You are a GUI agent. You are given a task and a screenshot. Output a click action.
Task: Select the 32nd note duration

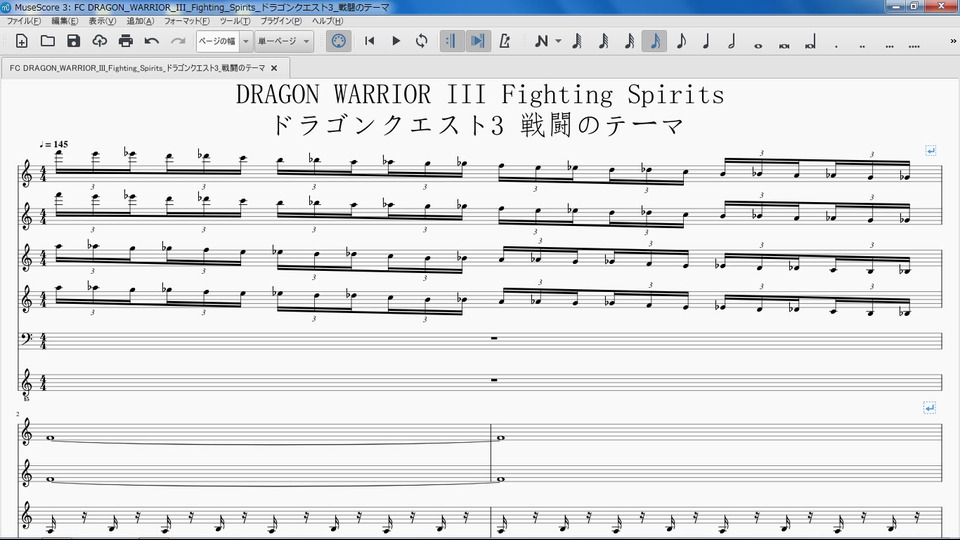click(604, 41)
